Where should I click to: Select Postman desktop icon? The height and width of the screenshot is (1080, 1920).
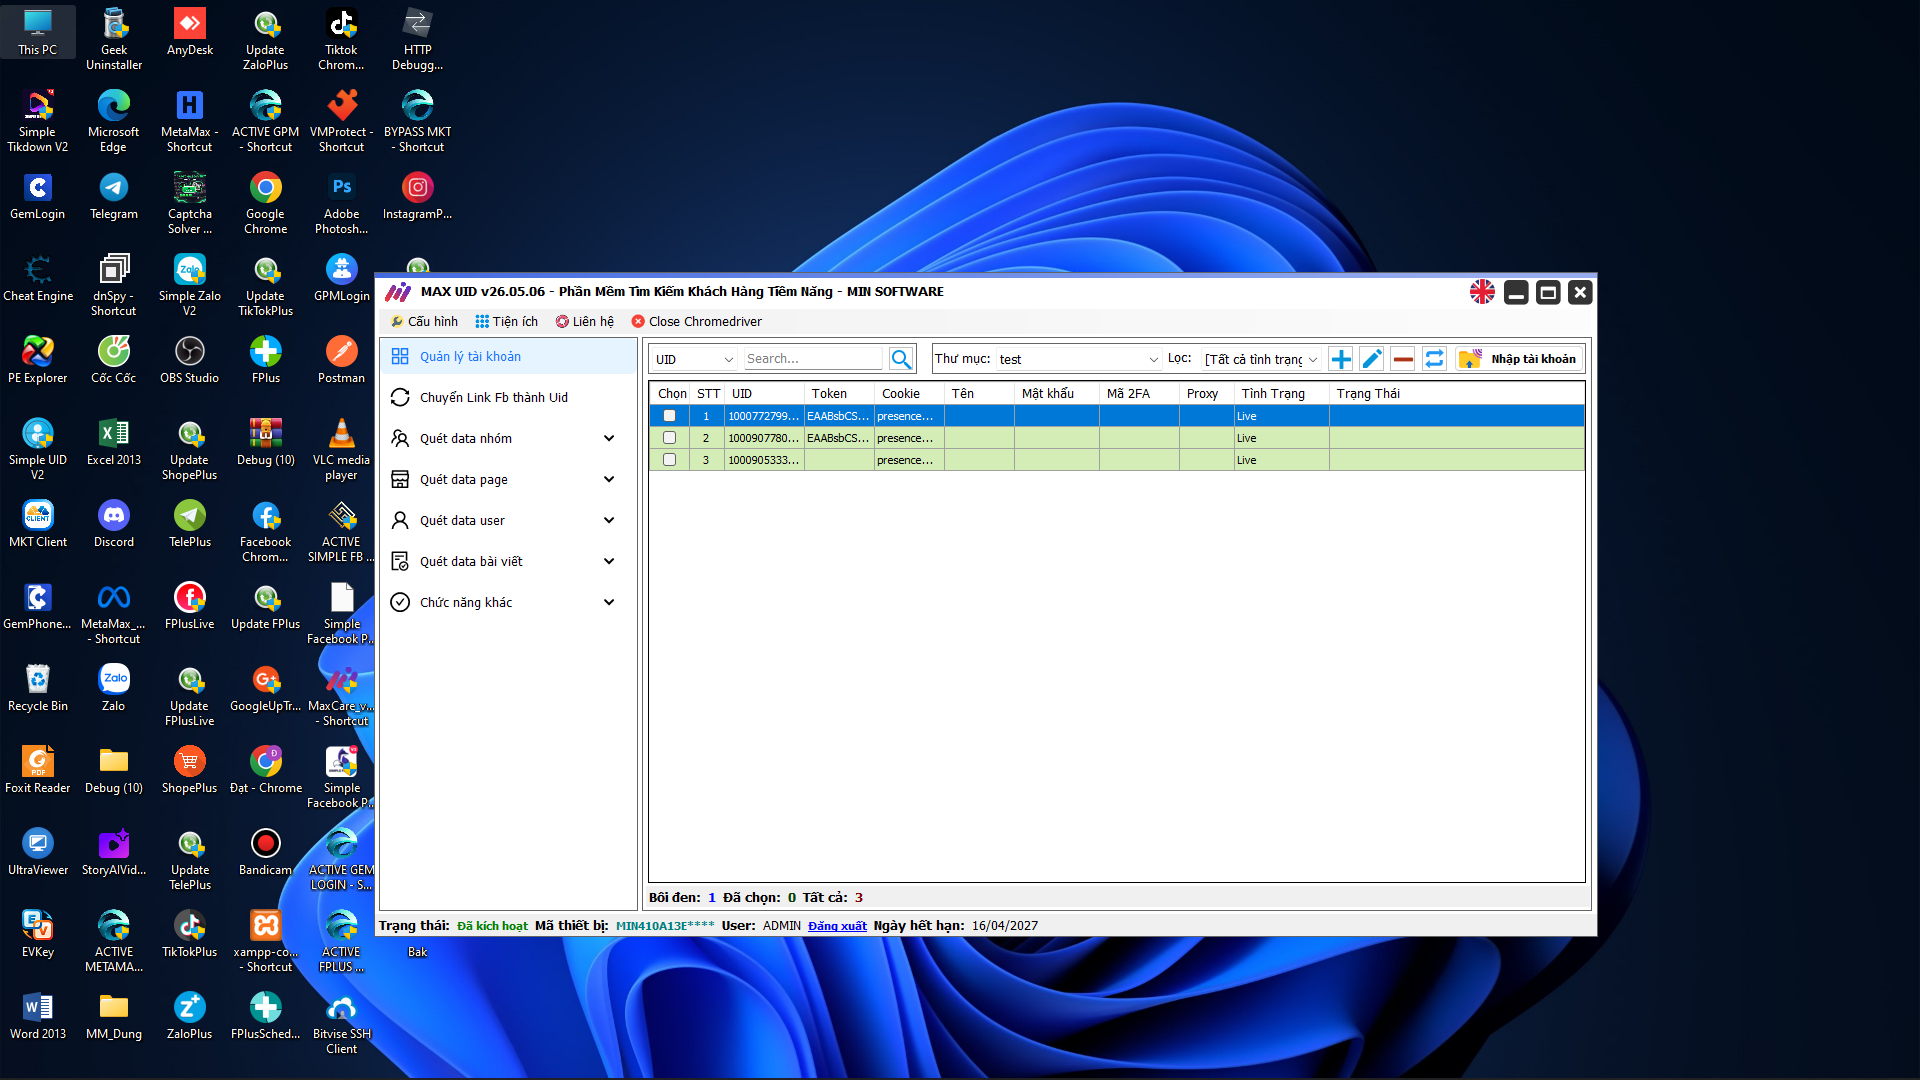tap(342, 360)
